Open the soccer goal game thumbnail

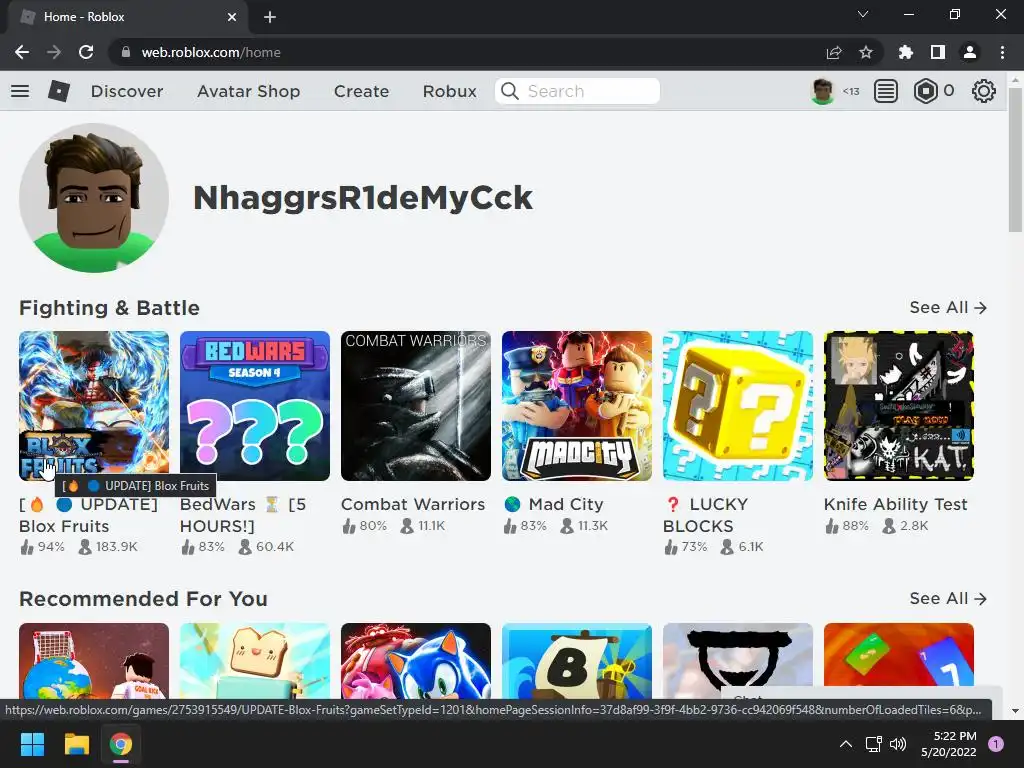pyautogui.click(x=94, y=660)
